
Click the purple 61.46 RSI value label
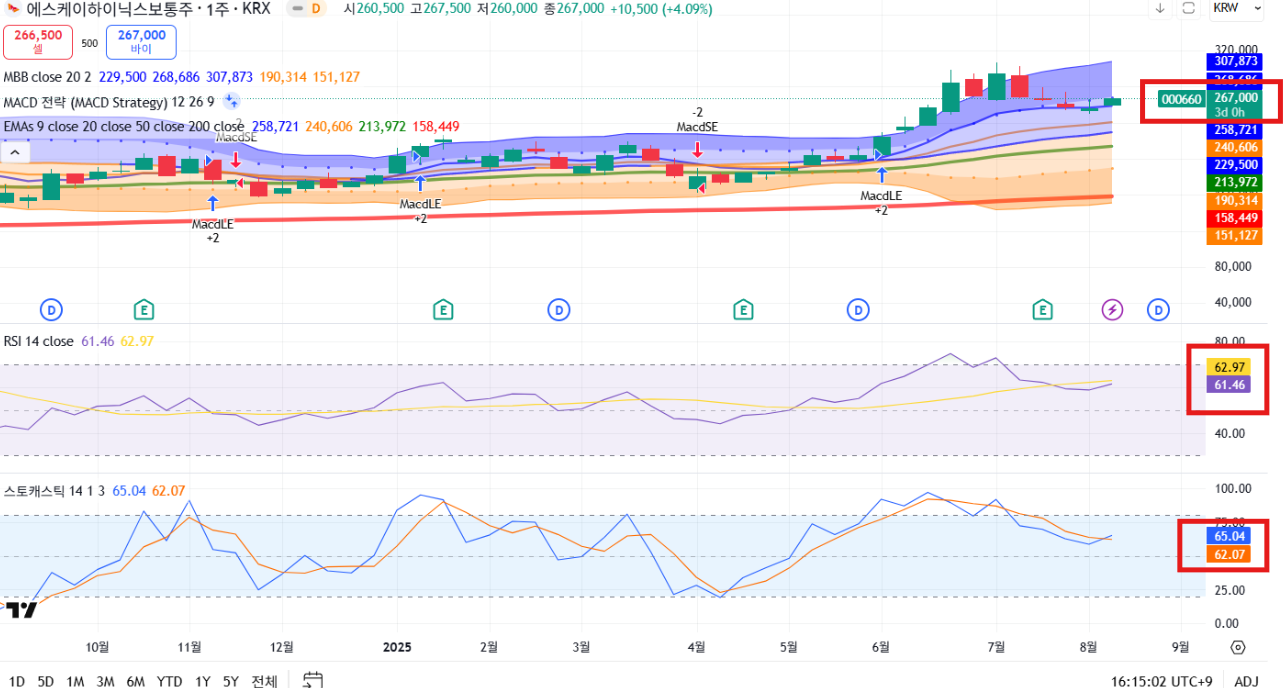tap(1228, 384)
